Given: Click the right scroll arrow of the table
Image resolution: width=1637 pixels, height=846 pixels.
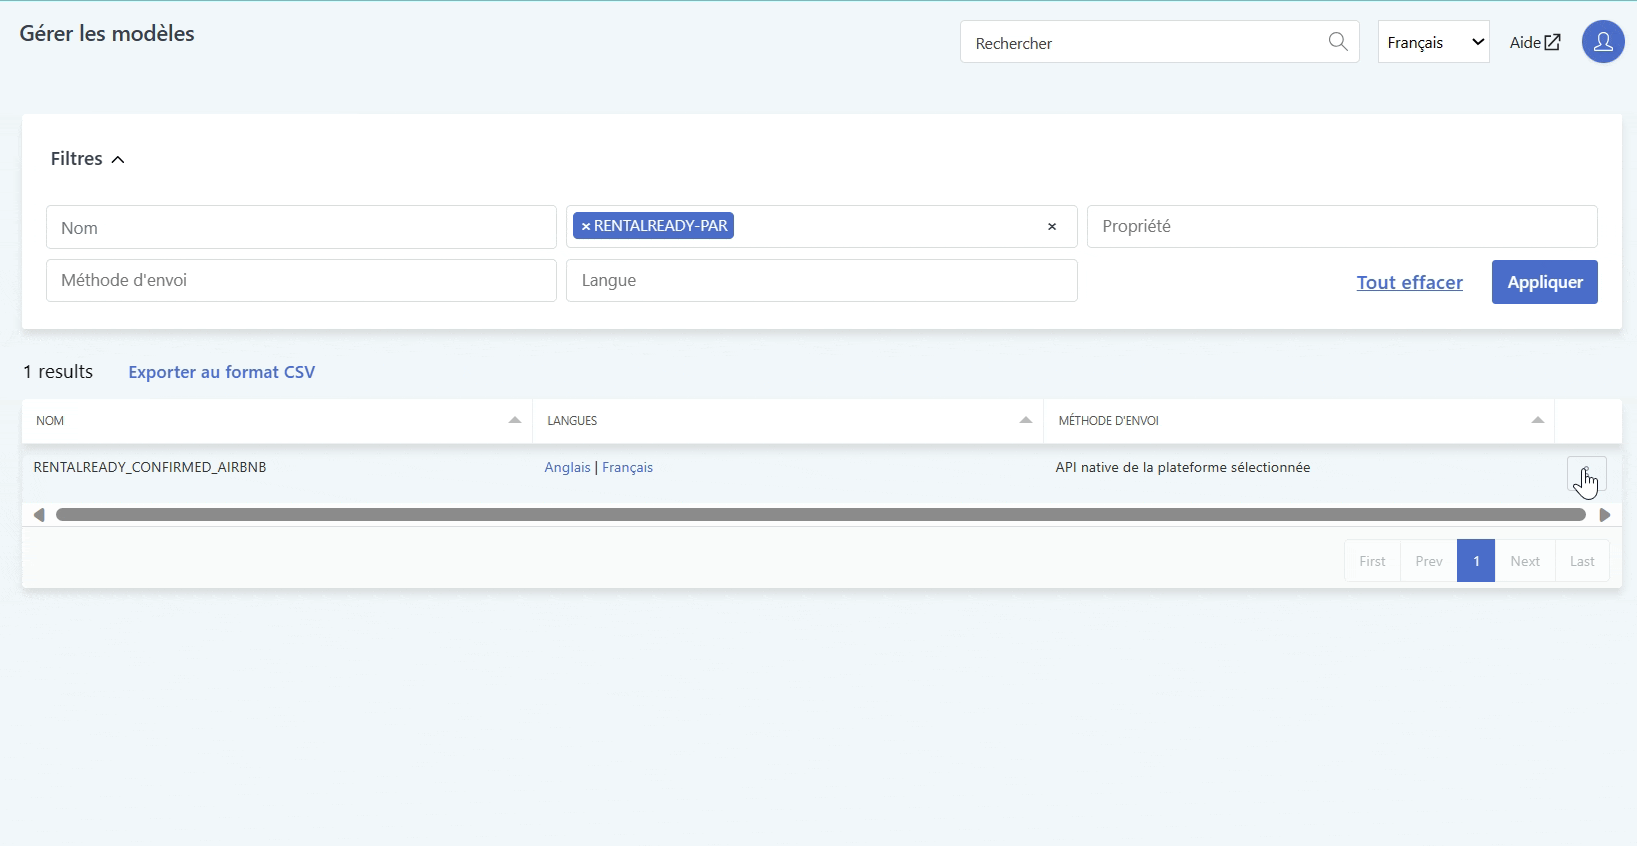Looking at the screenshot, I should [1605, 515].
